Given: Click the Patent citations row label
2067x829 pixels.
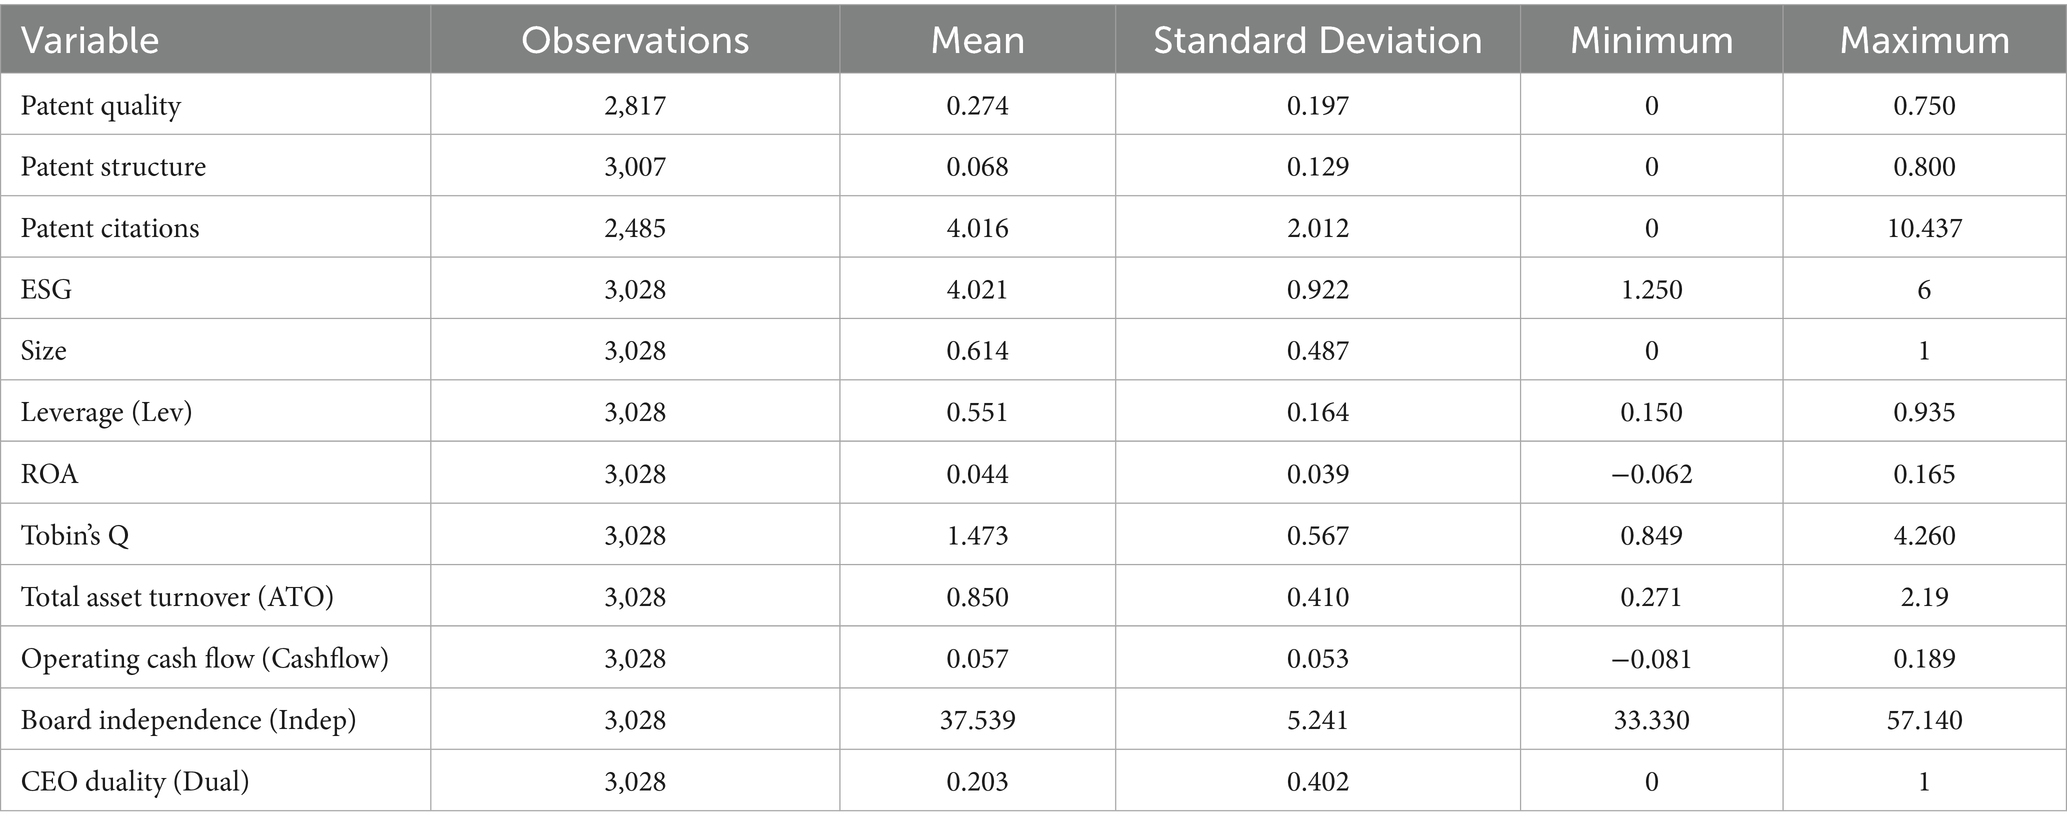Looking at the screenshot, I should 110,229.
